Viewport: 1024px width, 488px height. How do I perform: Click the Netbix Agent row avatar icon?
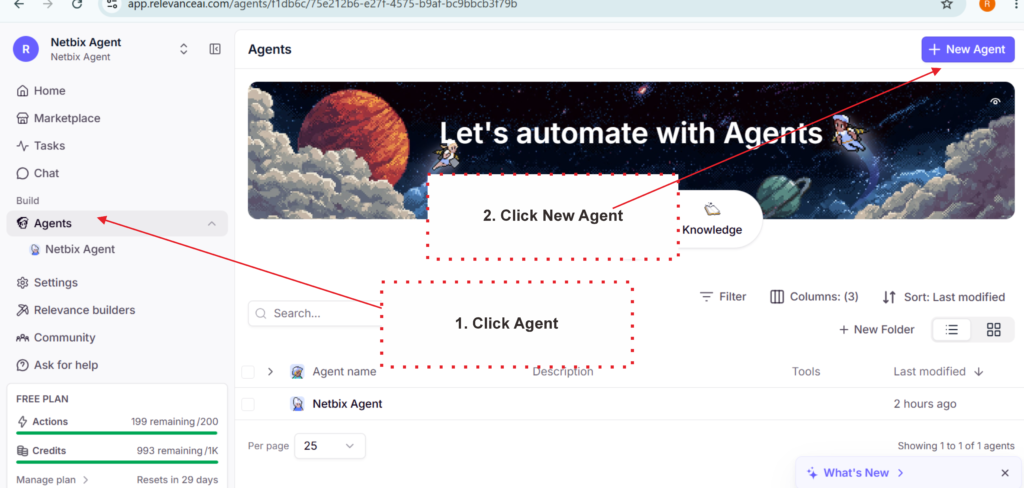click(x=297, y=404)
